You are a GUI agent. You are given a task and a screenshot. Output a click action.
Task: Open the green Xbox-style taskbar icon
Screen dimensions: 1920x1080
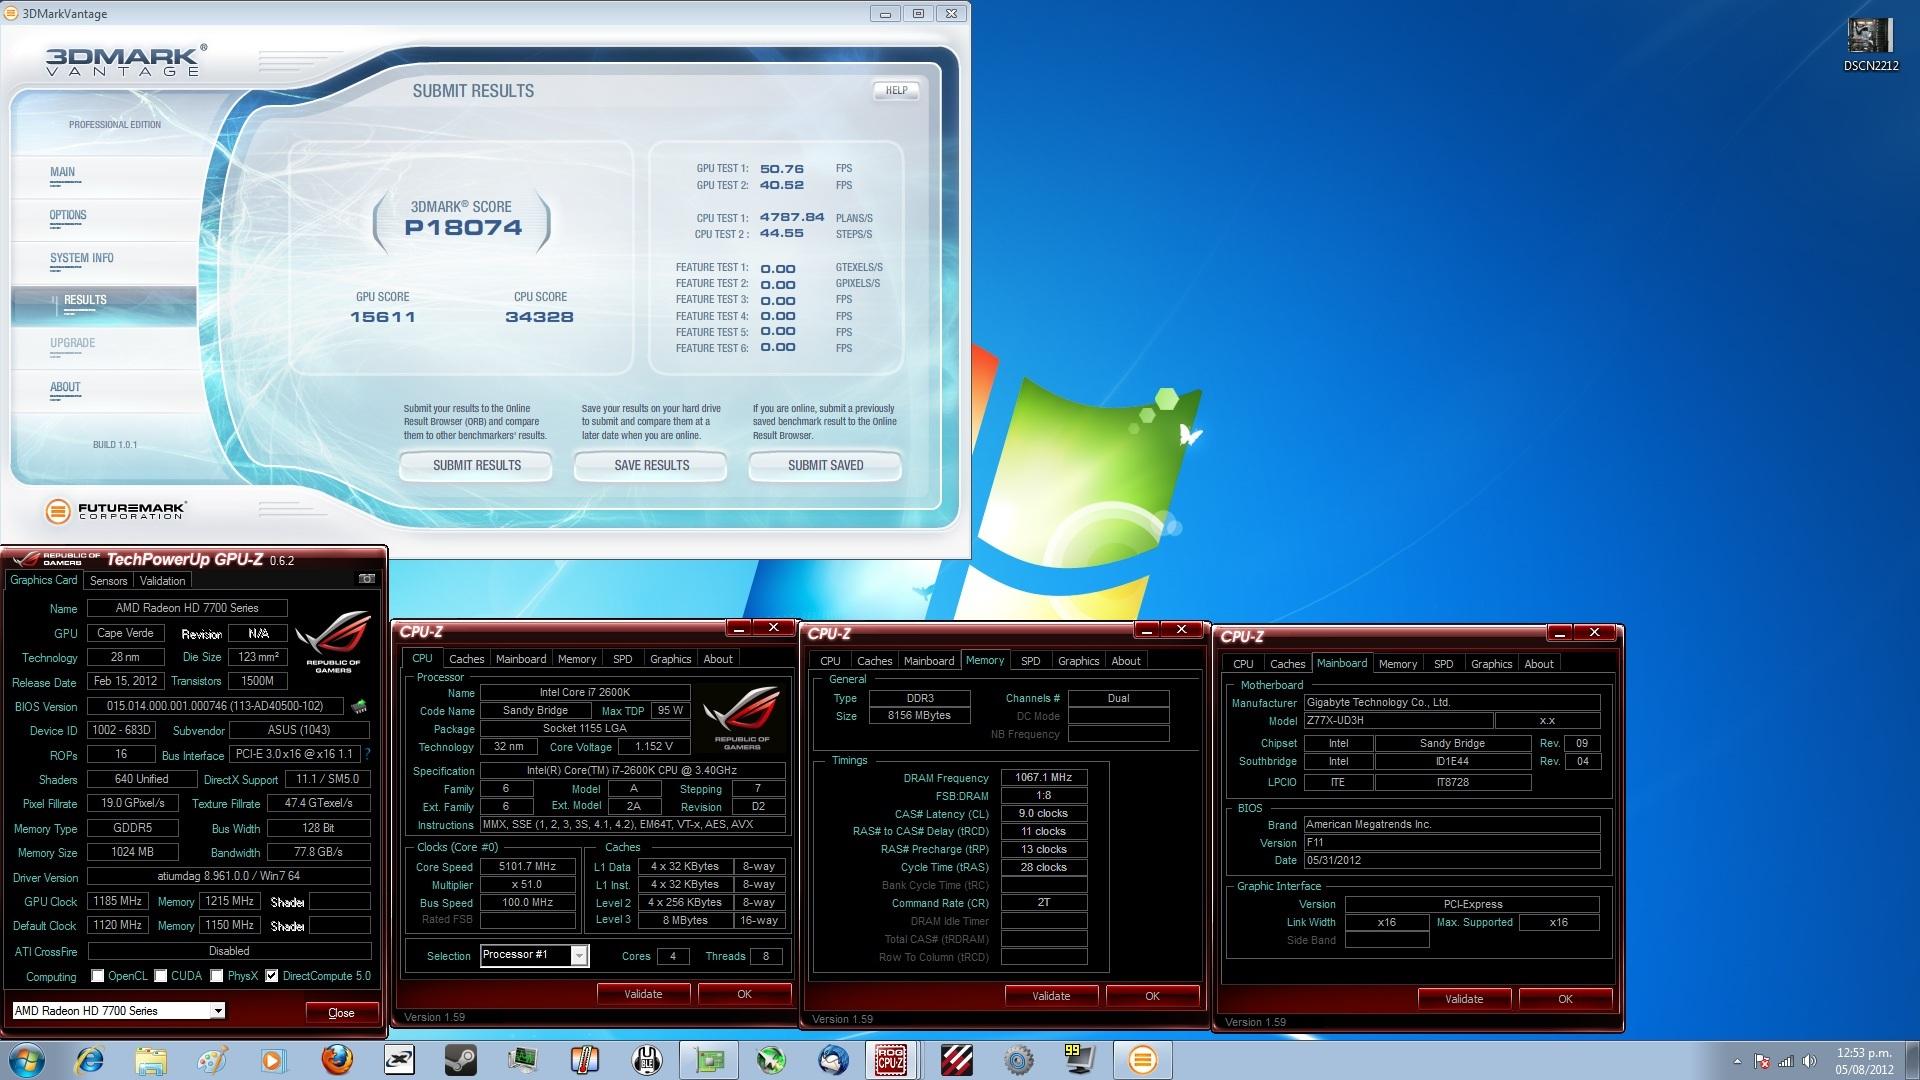[x=771, y=1059]
